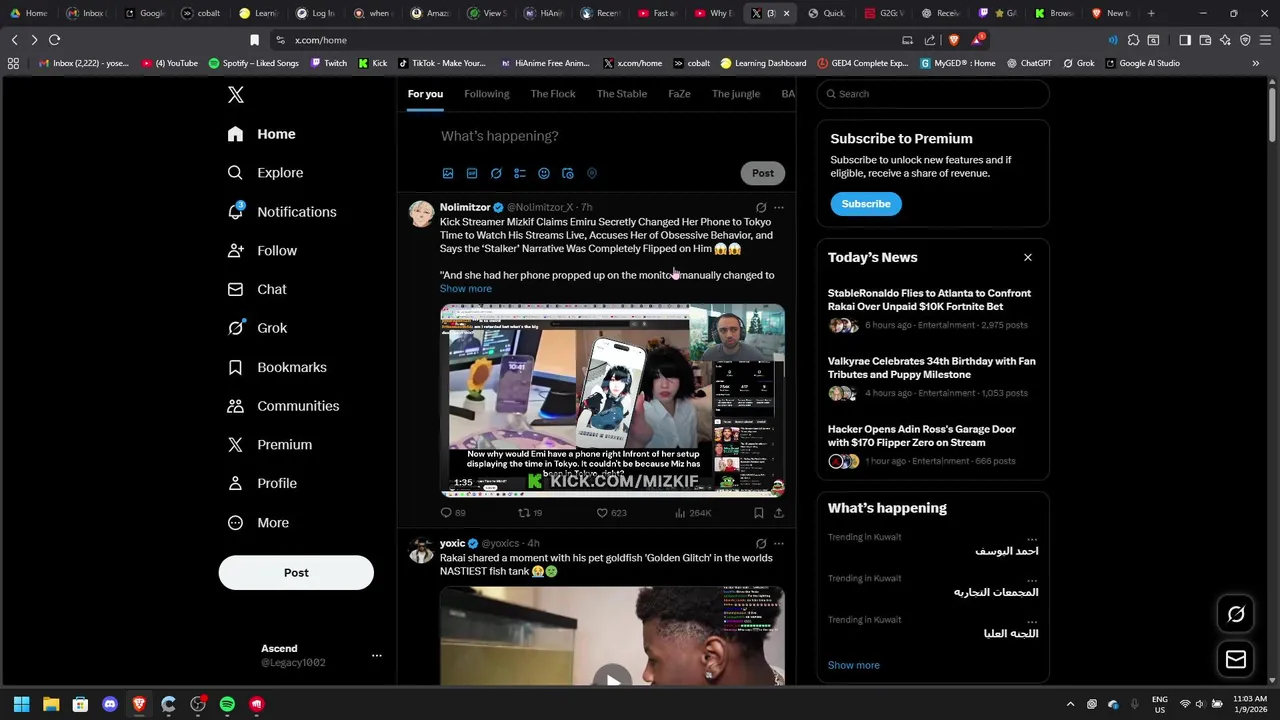Switch to the Following tab
The width and height of the screenshot is (1280, 720).
(486, 94)
